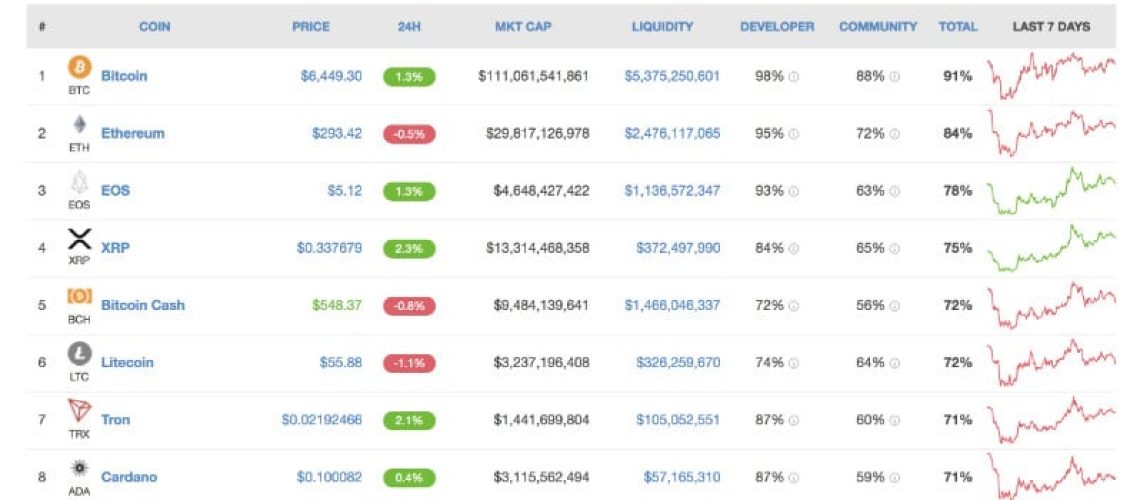Sort by the # rank column header
The height and width of the screenshot is (500, 1140).
43,27
